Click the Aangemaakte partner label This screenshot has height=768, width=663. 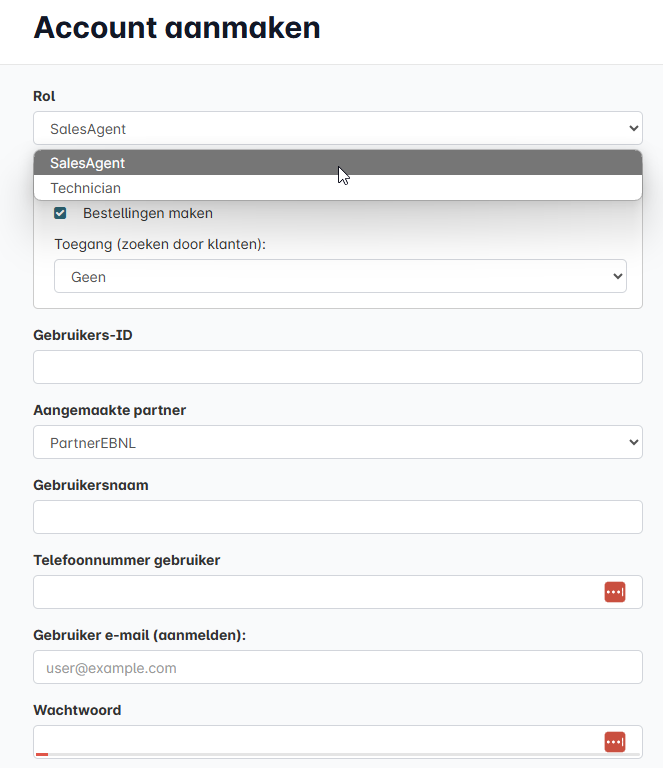[110, 410]
